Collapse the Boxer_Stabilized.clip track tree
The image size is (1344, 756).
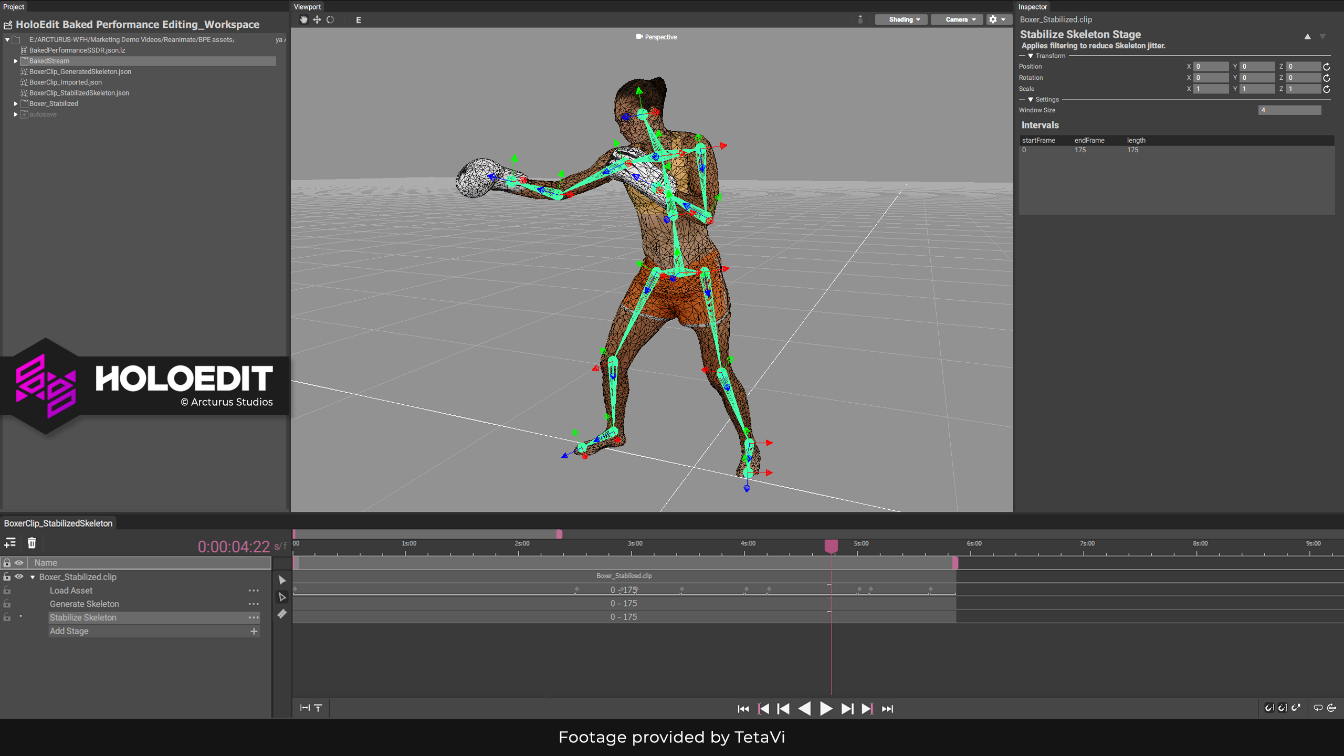pos(32,577)
